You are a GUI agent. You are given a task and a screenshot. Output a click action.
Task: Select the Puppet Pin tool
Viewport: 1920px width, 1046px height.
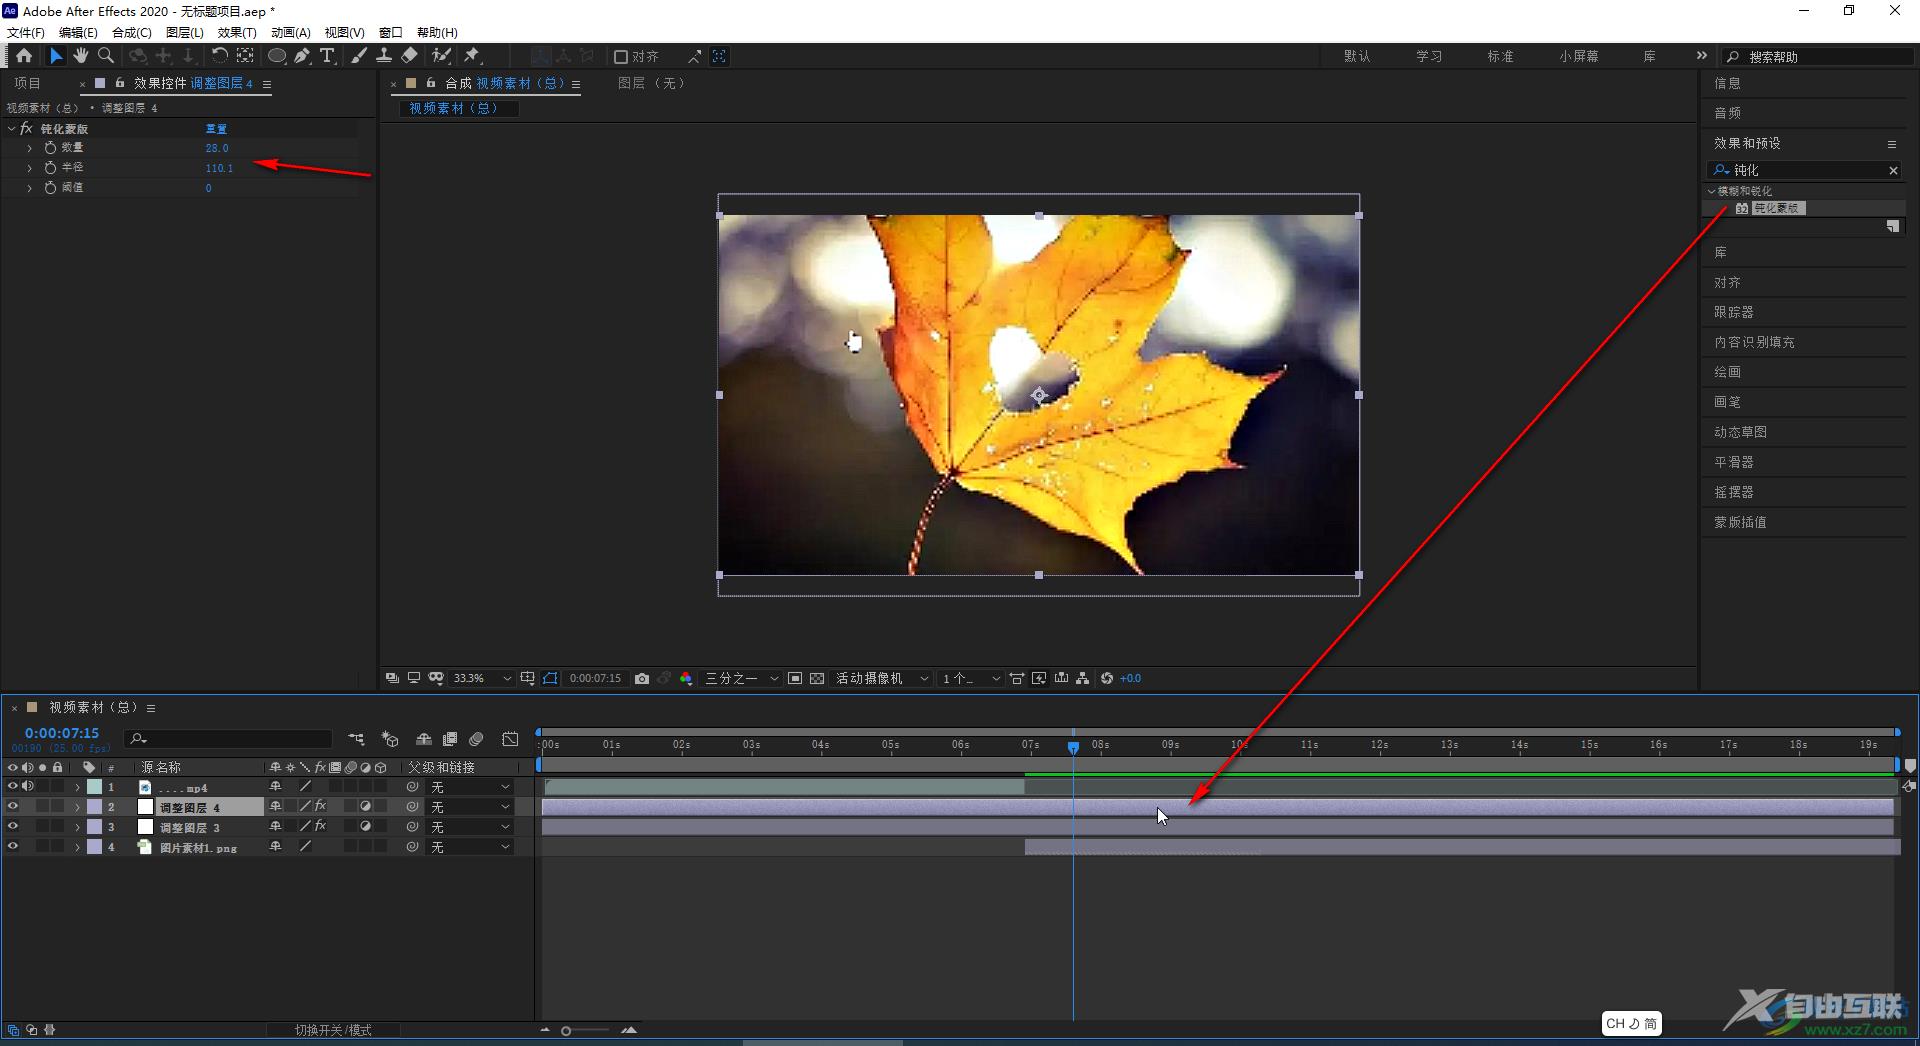(472, 56)
